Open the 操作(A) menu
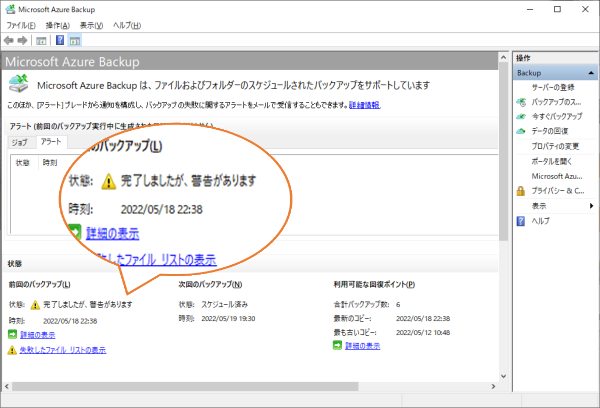 (x=57, y=26)
